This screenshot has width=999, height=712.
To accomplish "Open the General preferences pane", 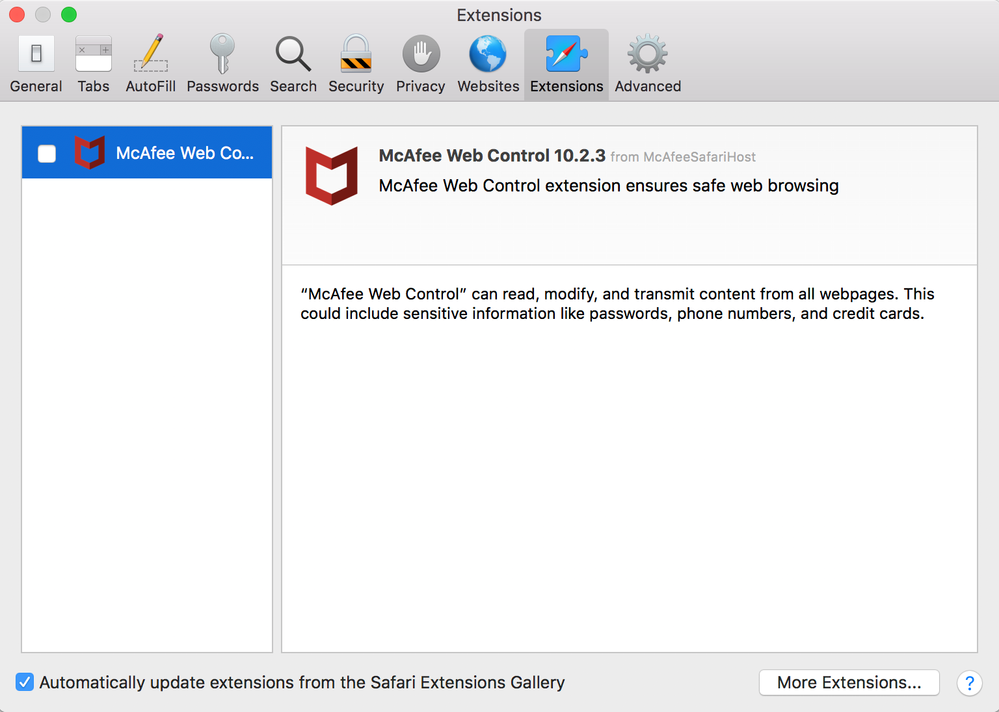I will point(36,65).
